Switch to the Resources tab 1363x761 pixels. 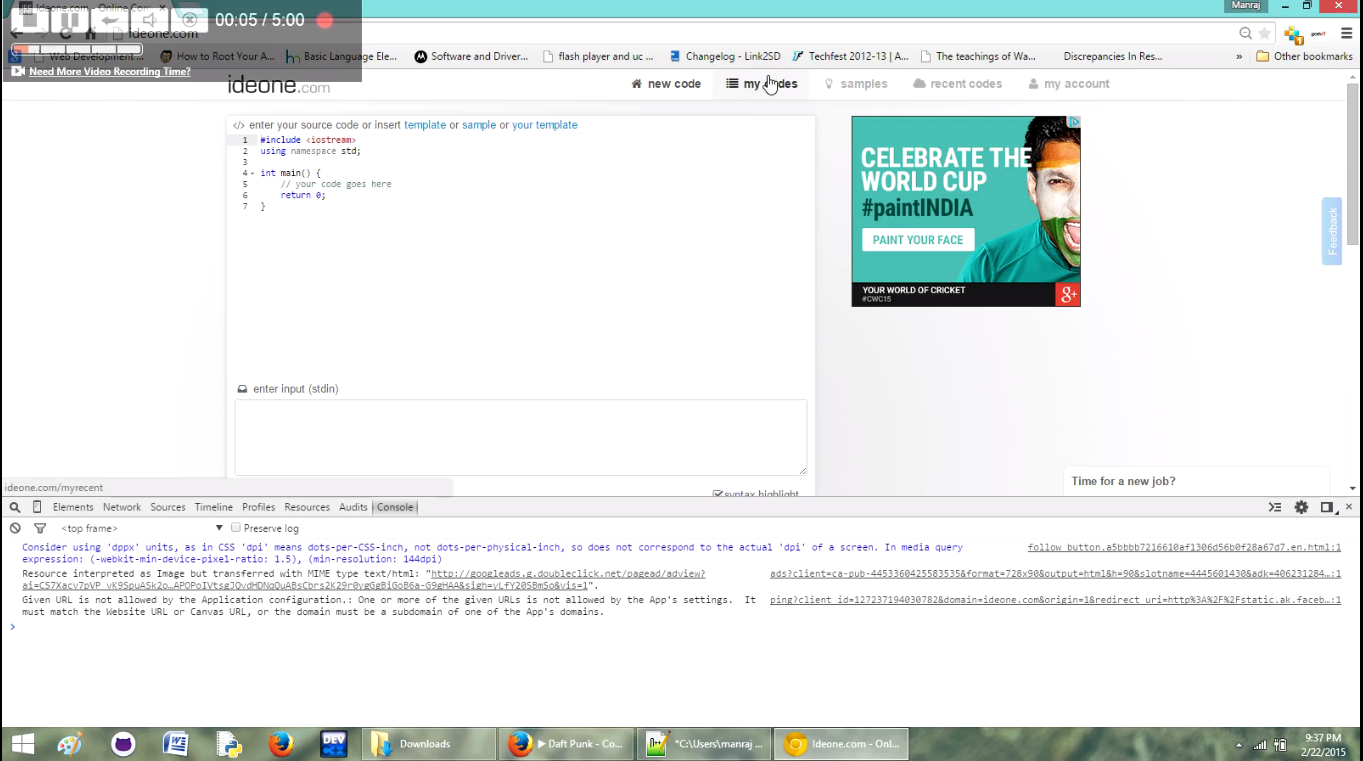pyautogui.click(x=307, y=508)
